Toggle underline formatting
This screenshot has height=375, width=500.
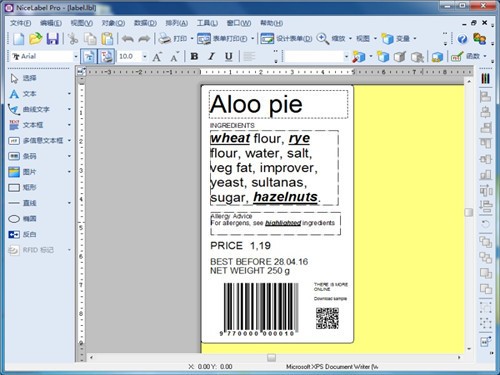tap(228, 56)
